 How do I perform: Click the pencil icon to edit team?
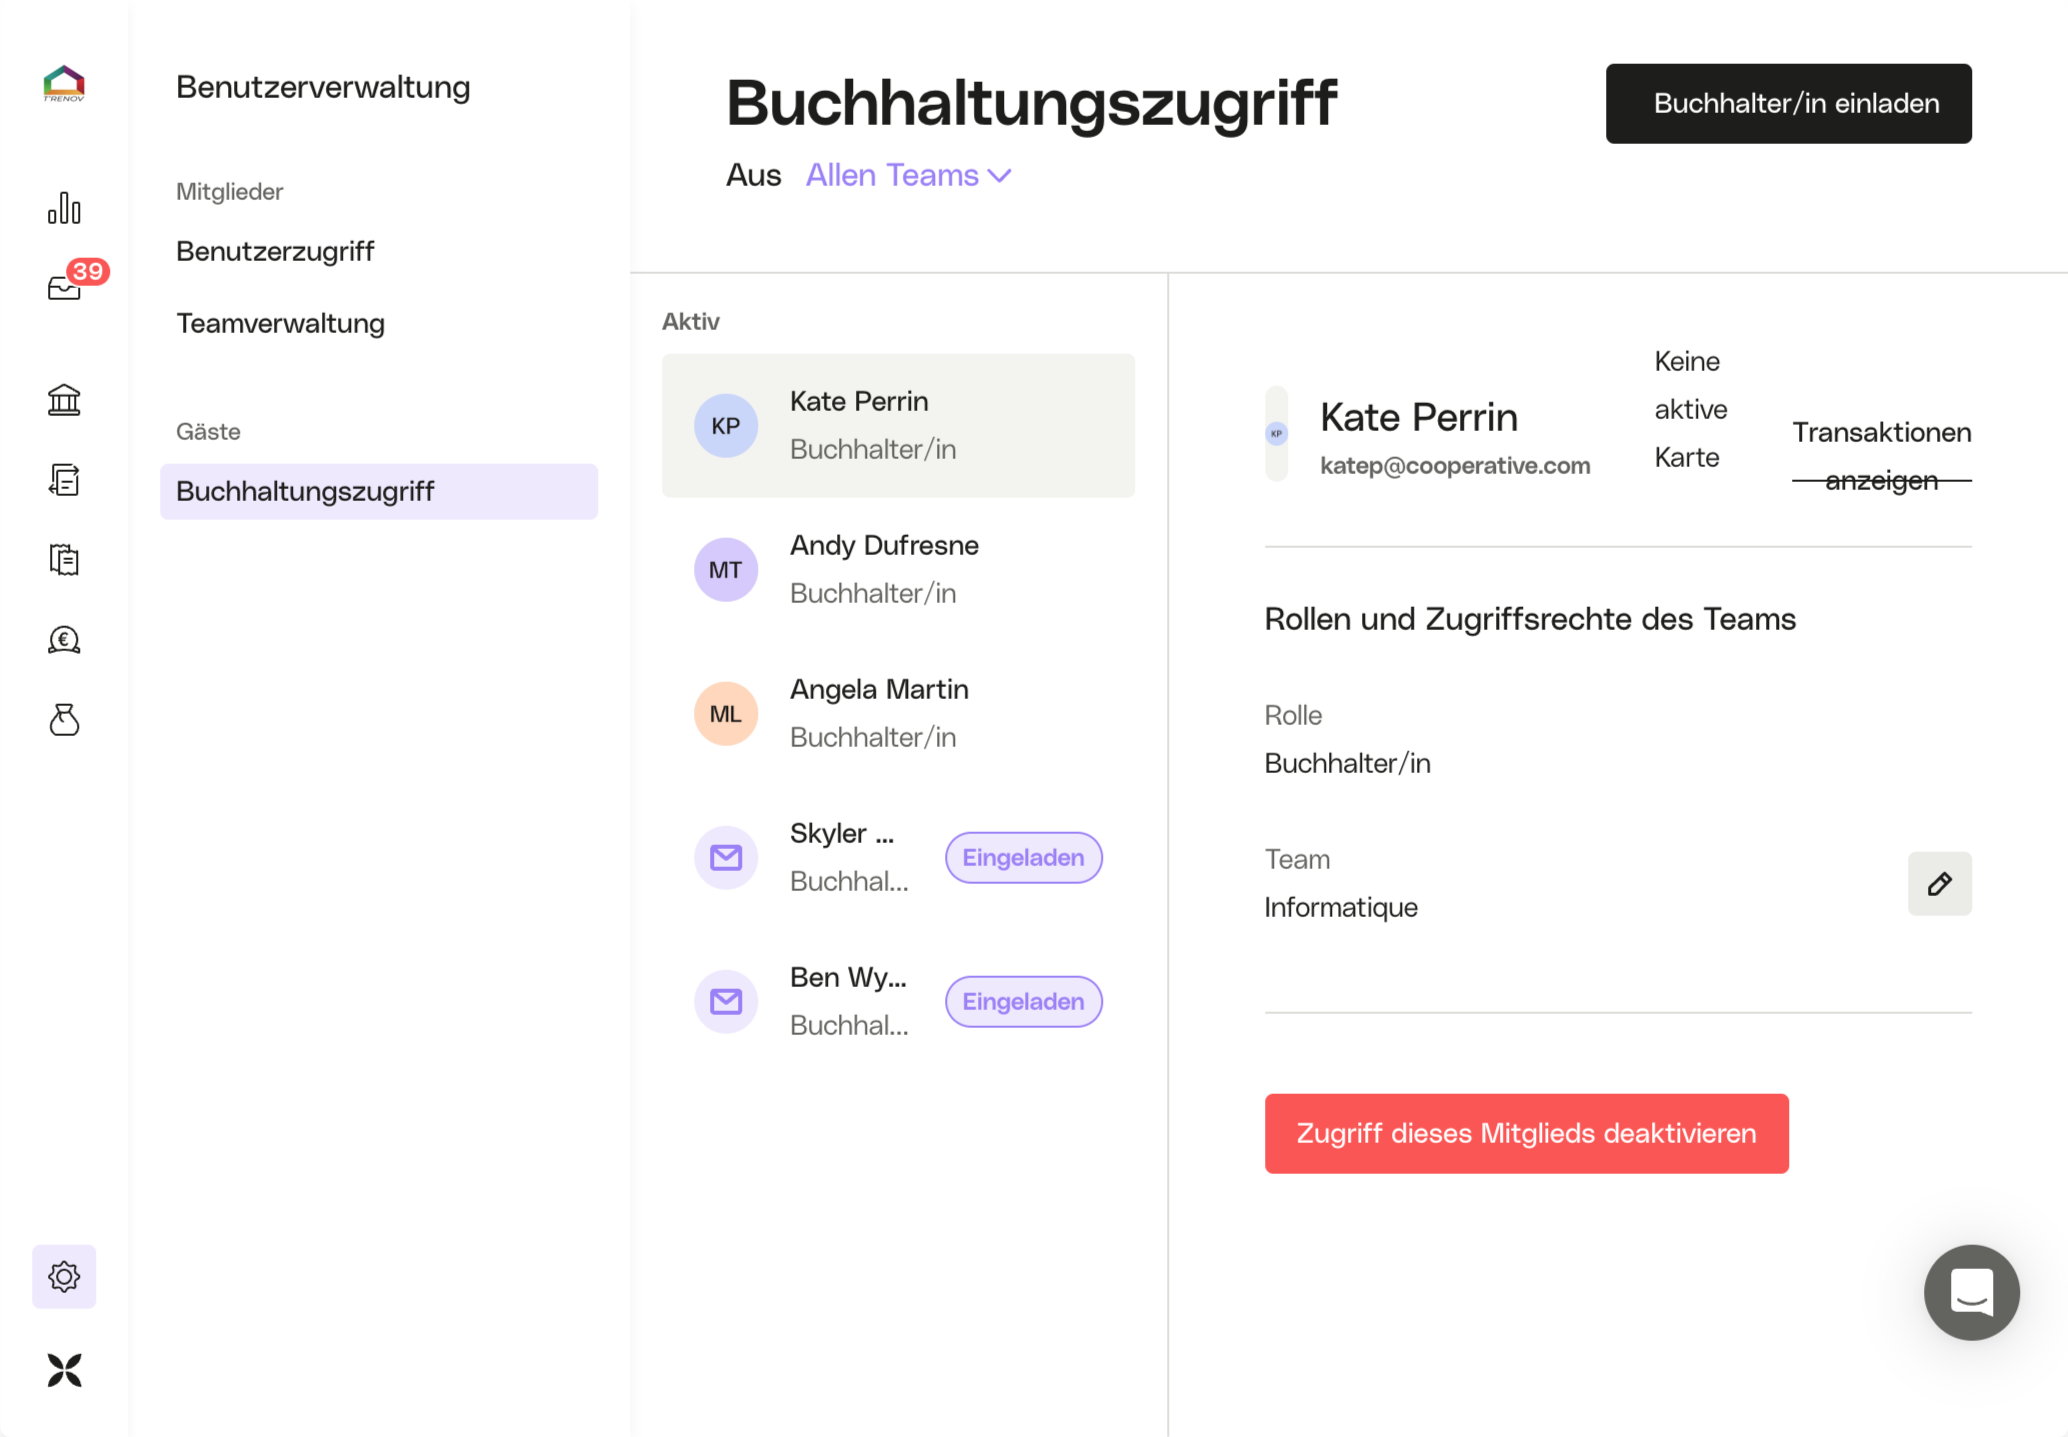tap(1939, 884)
